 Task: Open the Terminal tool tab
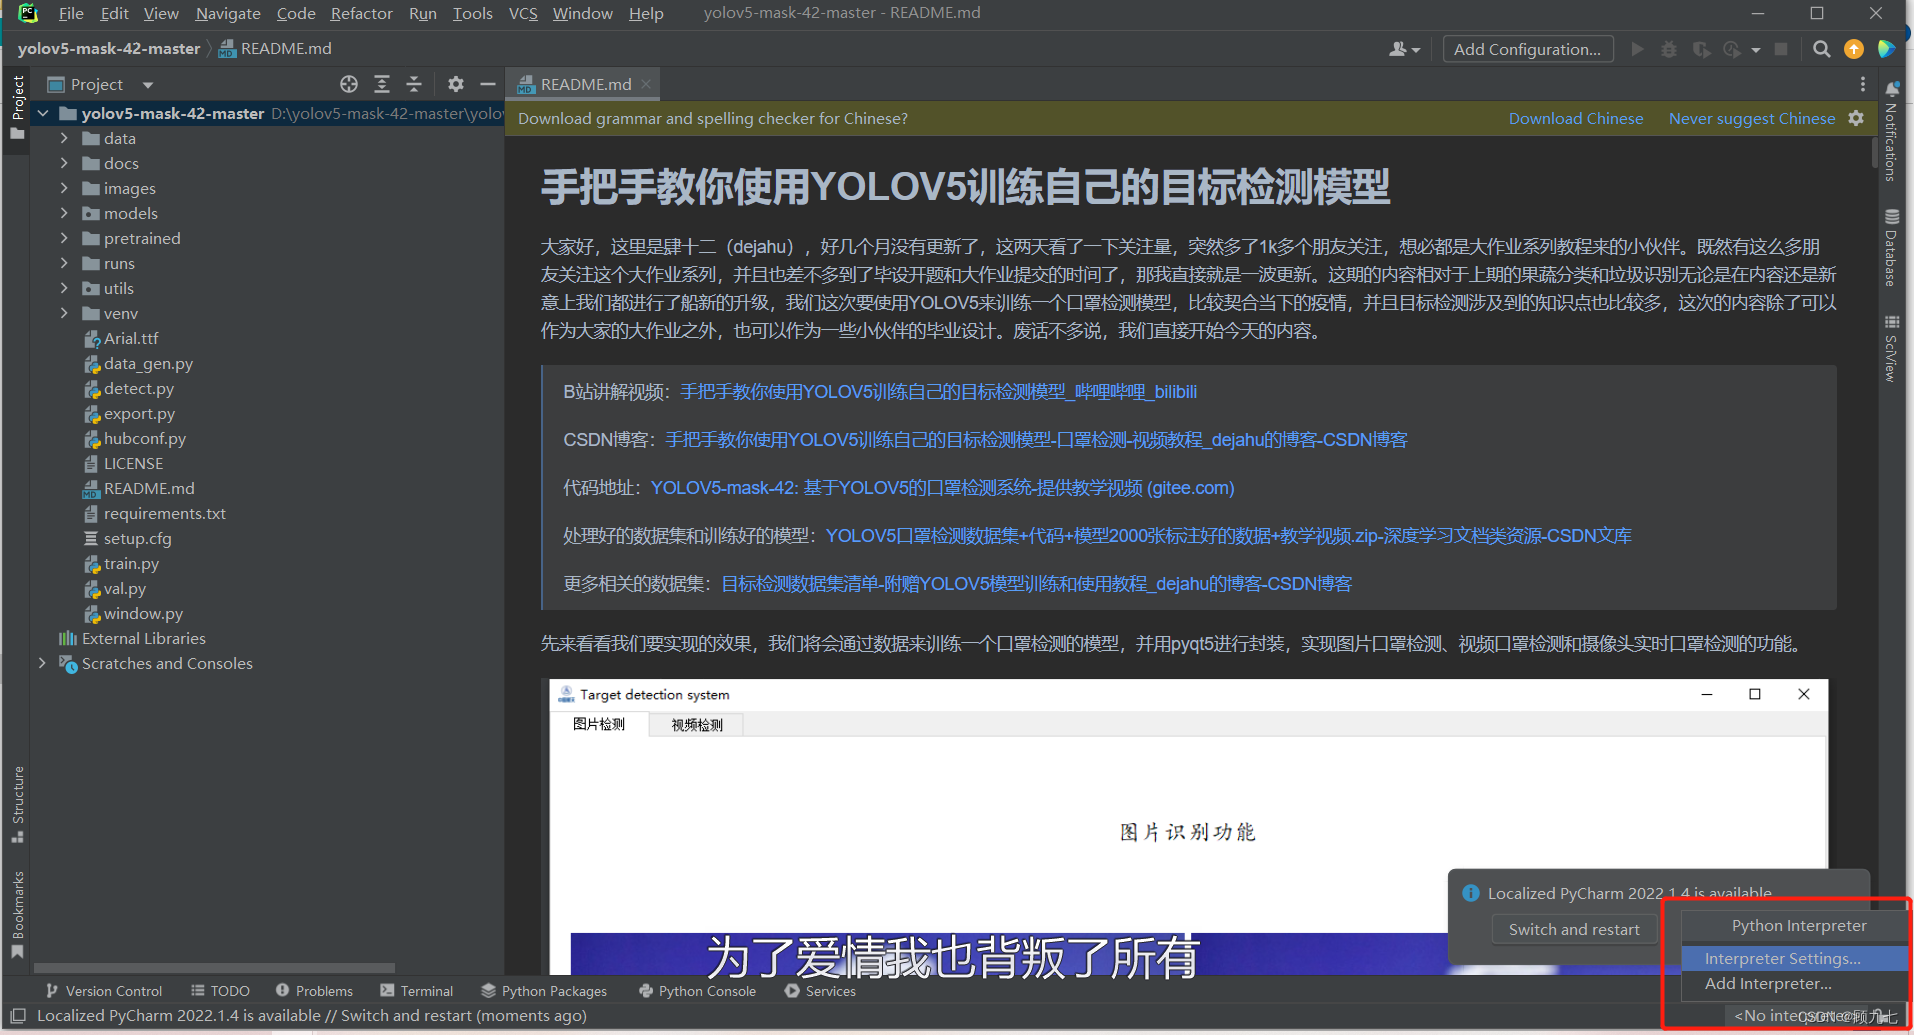tap(416, 991)
